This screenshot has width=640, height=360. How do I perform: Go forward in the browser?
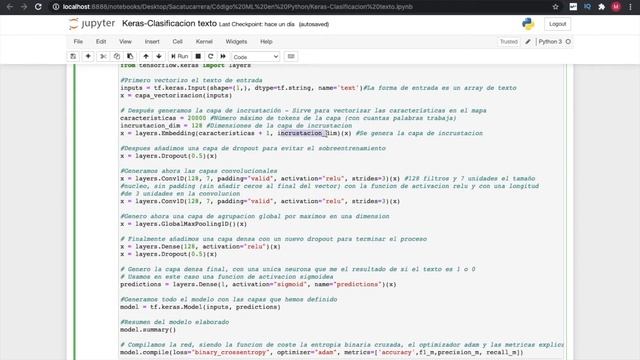[x=24, y=7]
